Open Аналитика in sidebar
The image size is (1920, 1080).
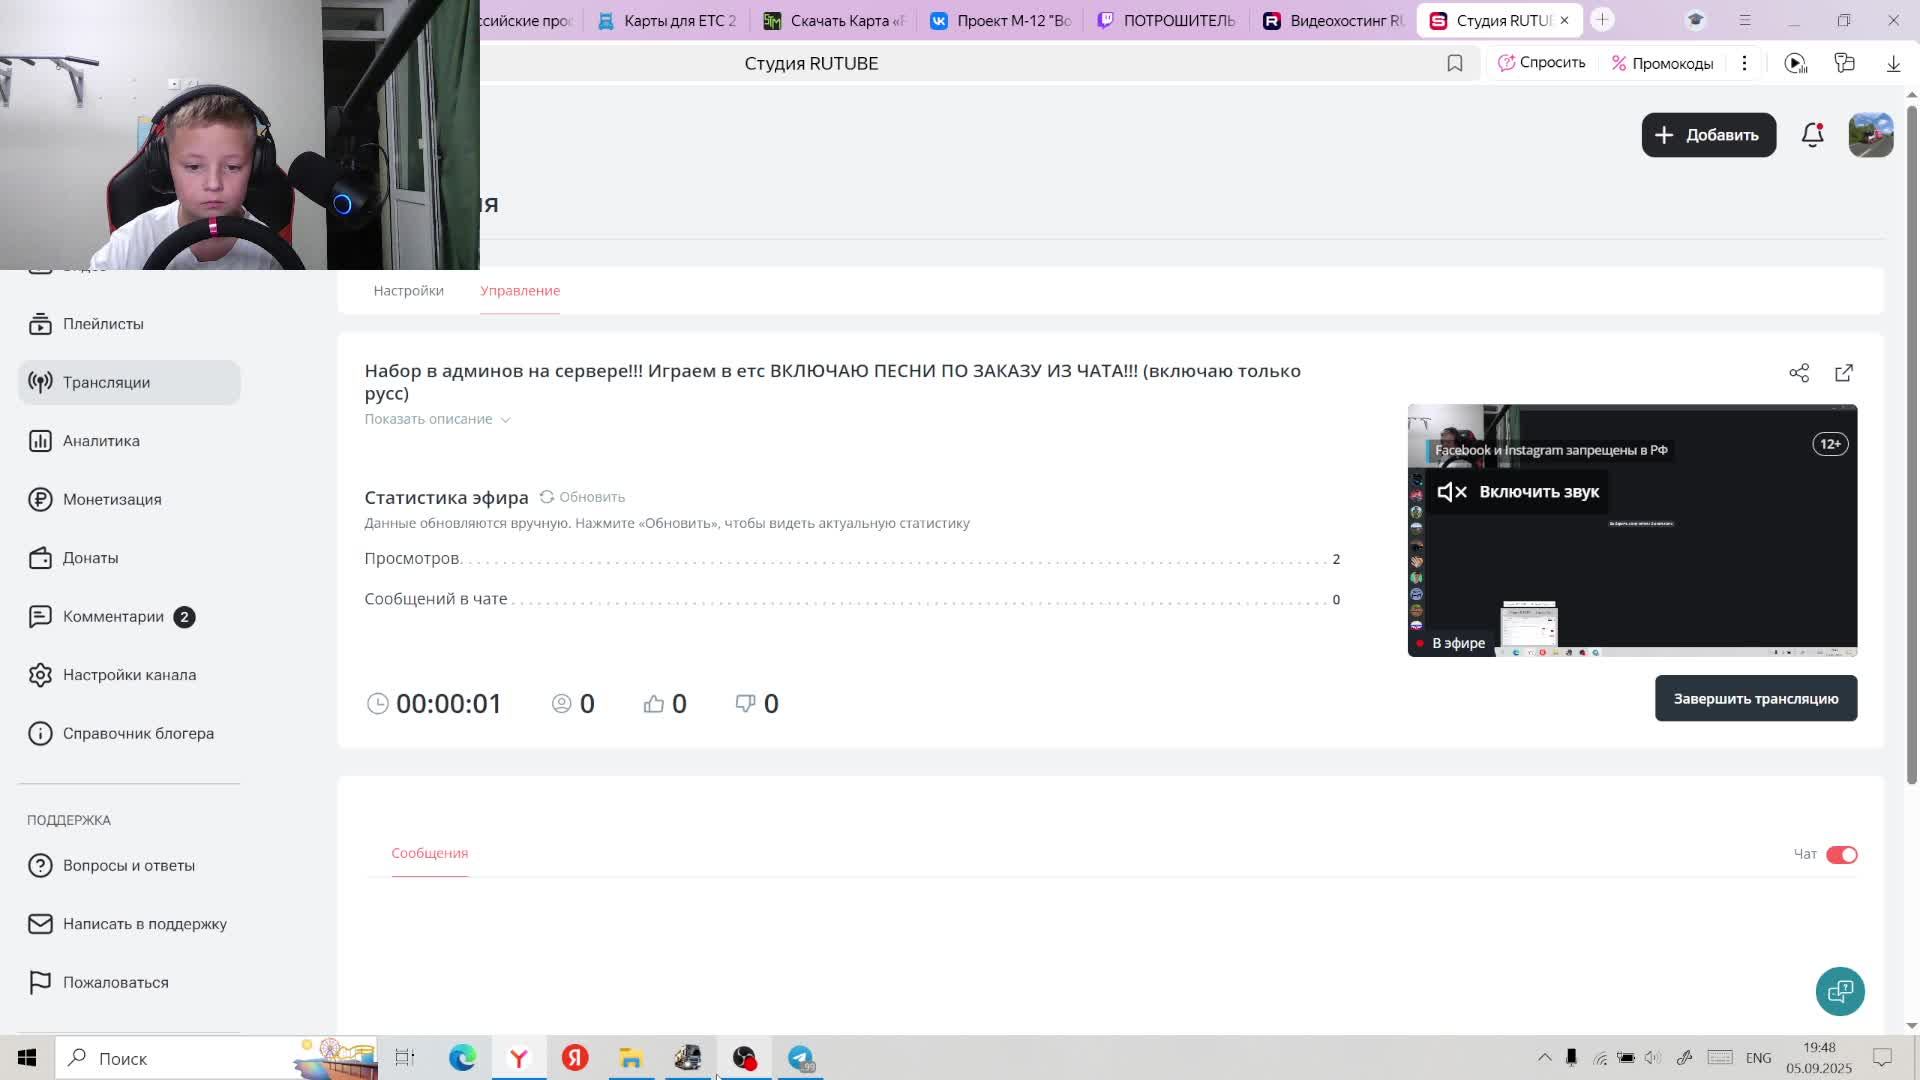(101, 441)
